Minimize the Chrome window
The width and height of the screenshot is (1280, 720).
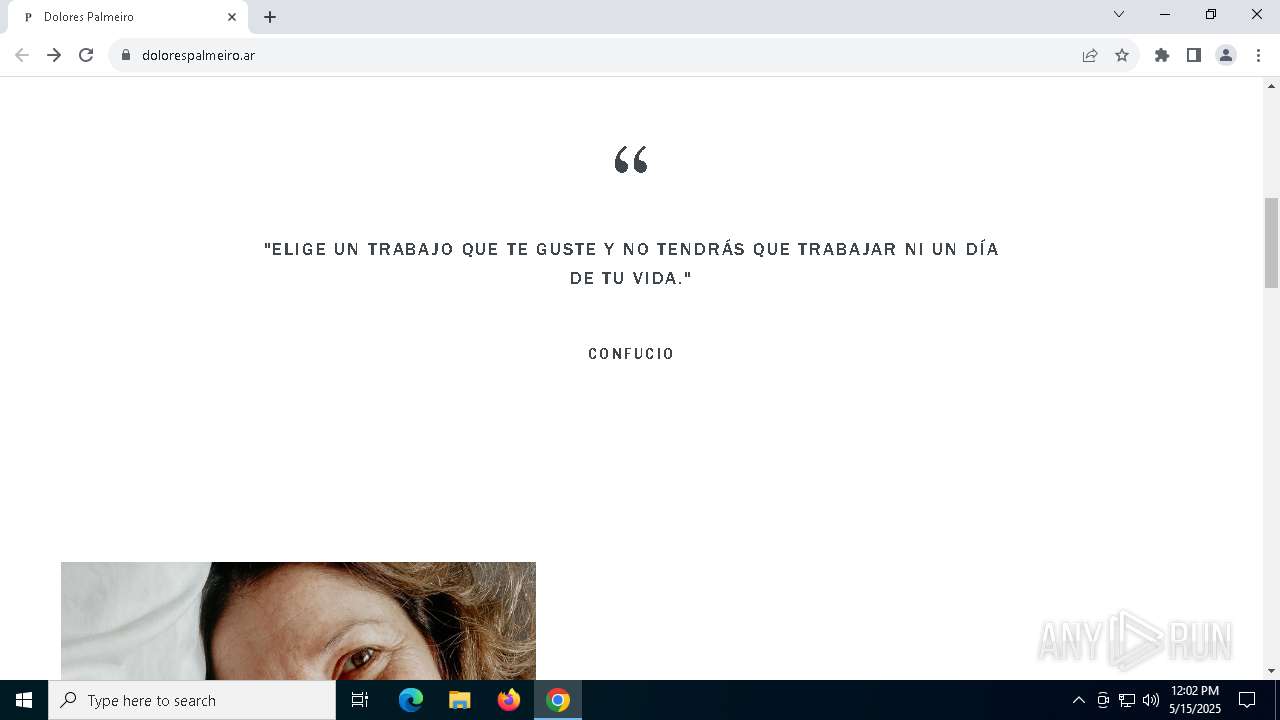(1165, 14)
